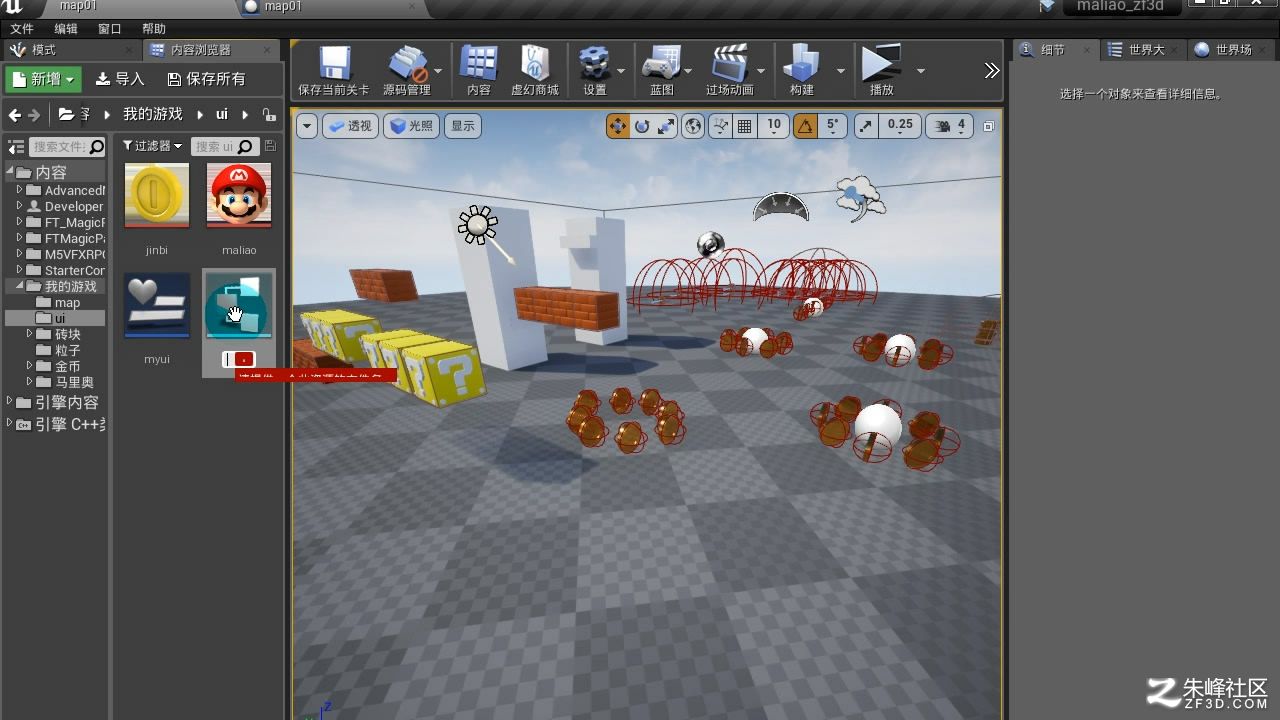The height and width of the screenshot is (720, 1280).
Task: Open the 虚幻商城 marketplace
Action: 535,70
